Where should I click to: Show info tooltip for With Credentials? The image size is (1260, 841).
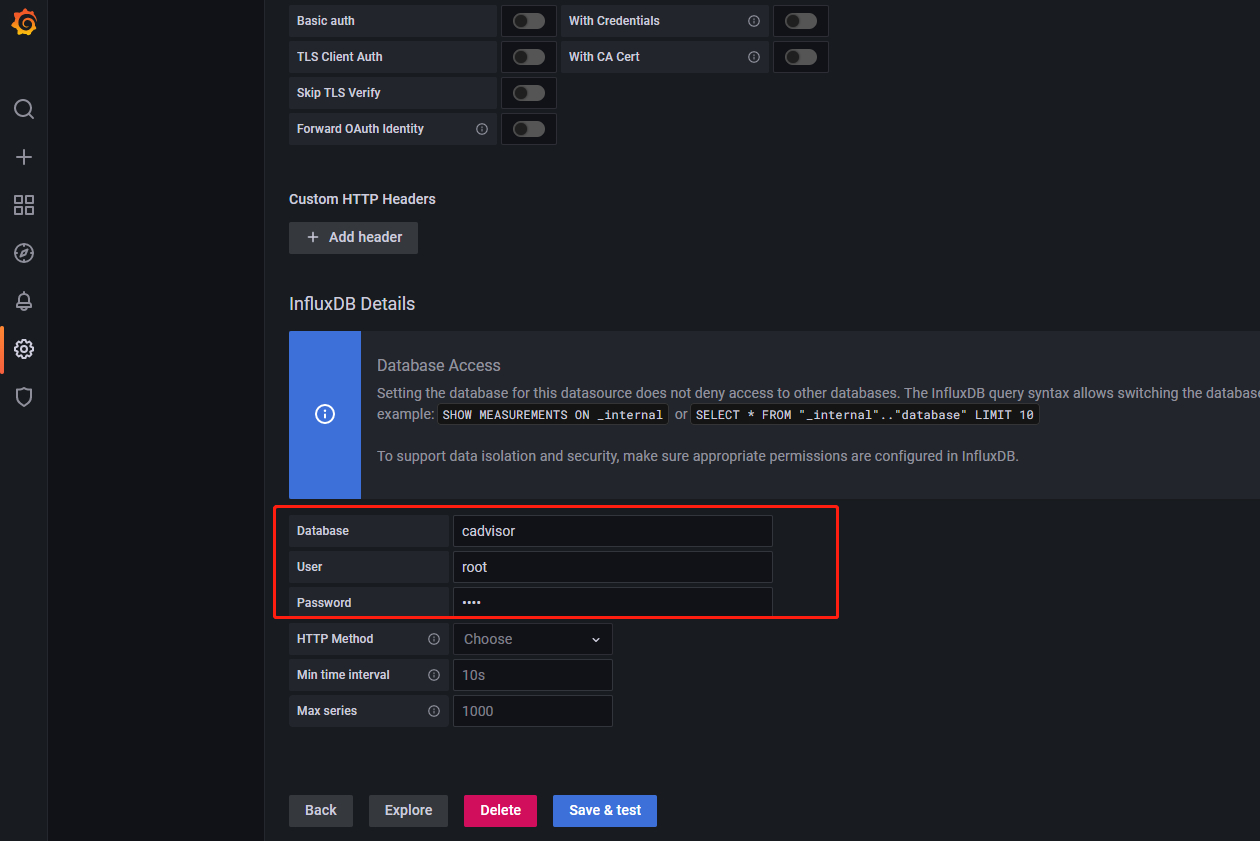(754, 21)
